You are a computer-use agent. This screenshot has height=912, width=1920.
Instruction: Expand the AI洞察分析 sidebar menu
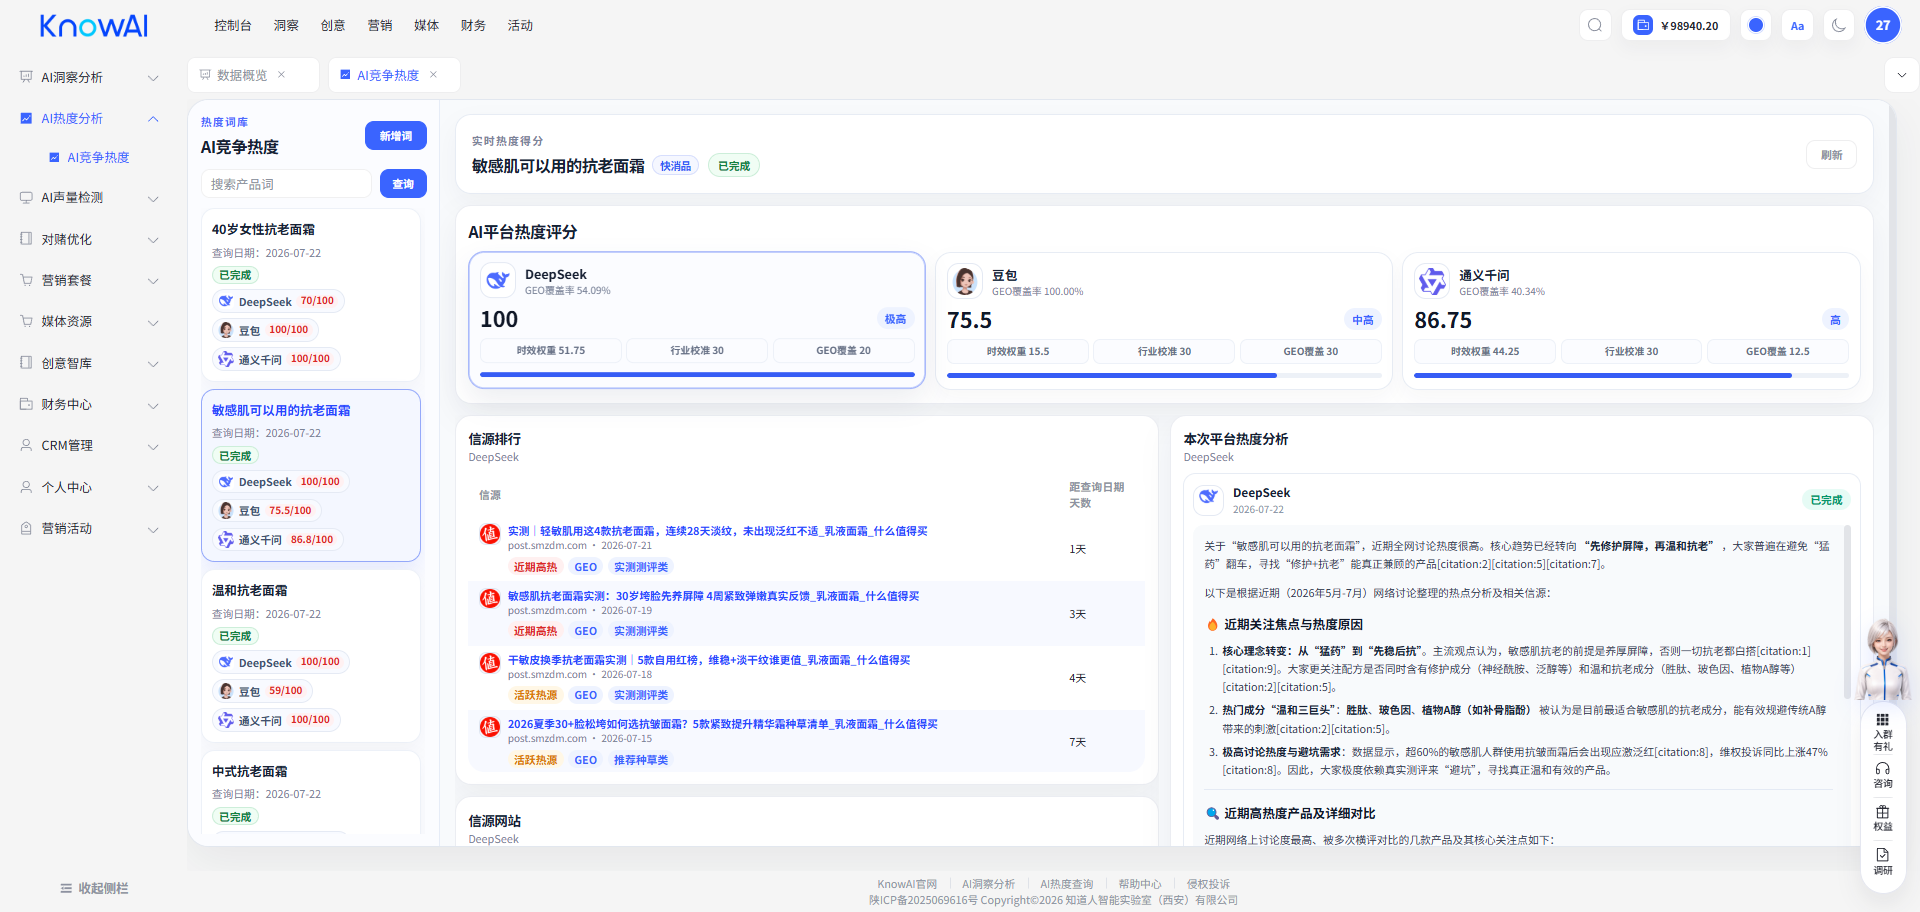(x=90, y=77)
